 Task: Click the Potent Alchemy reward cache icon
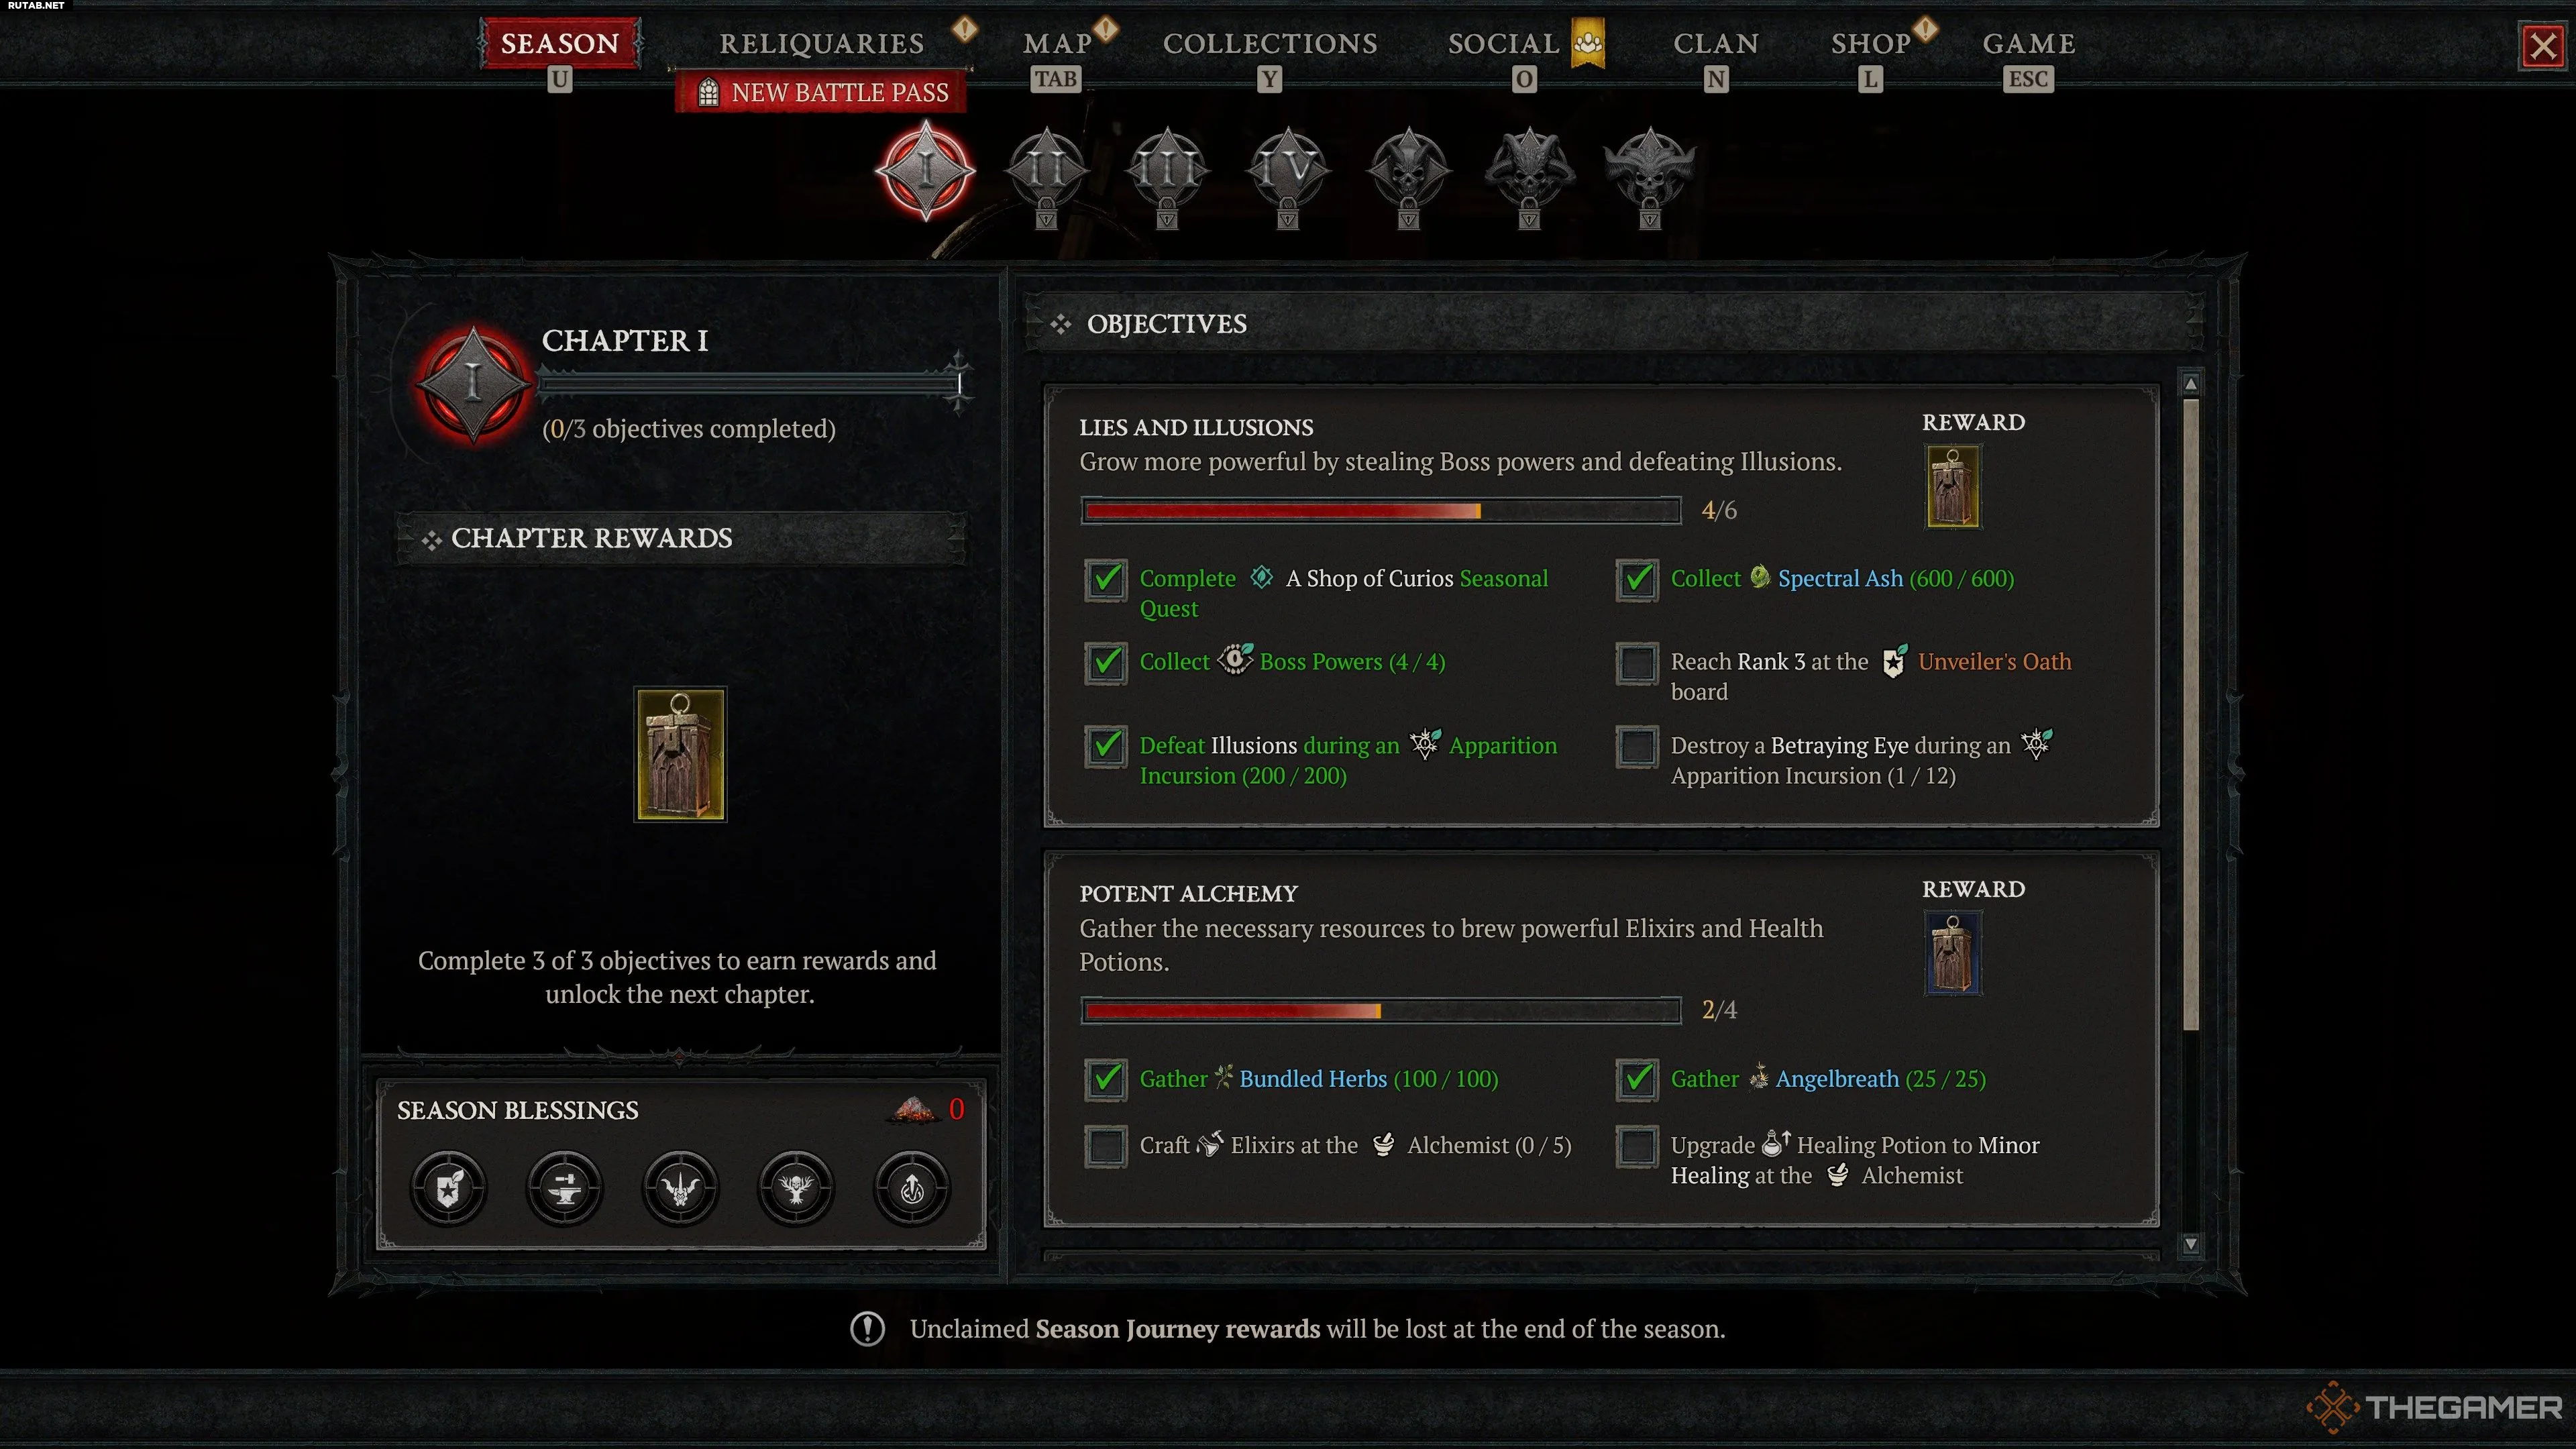(1953, 954)
